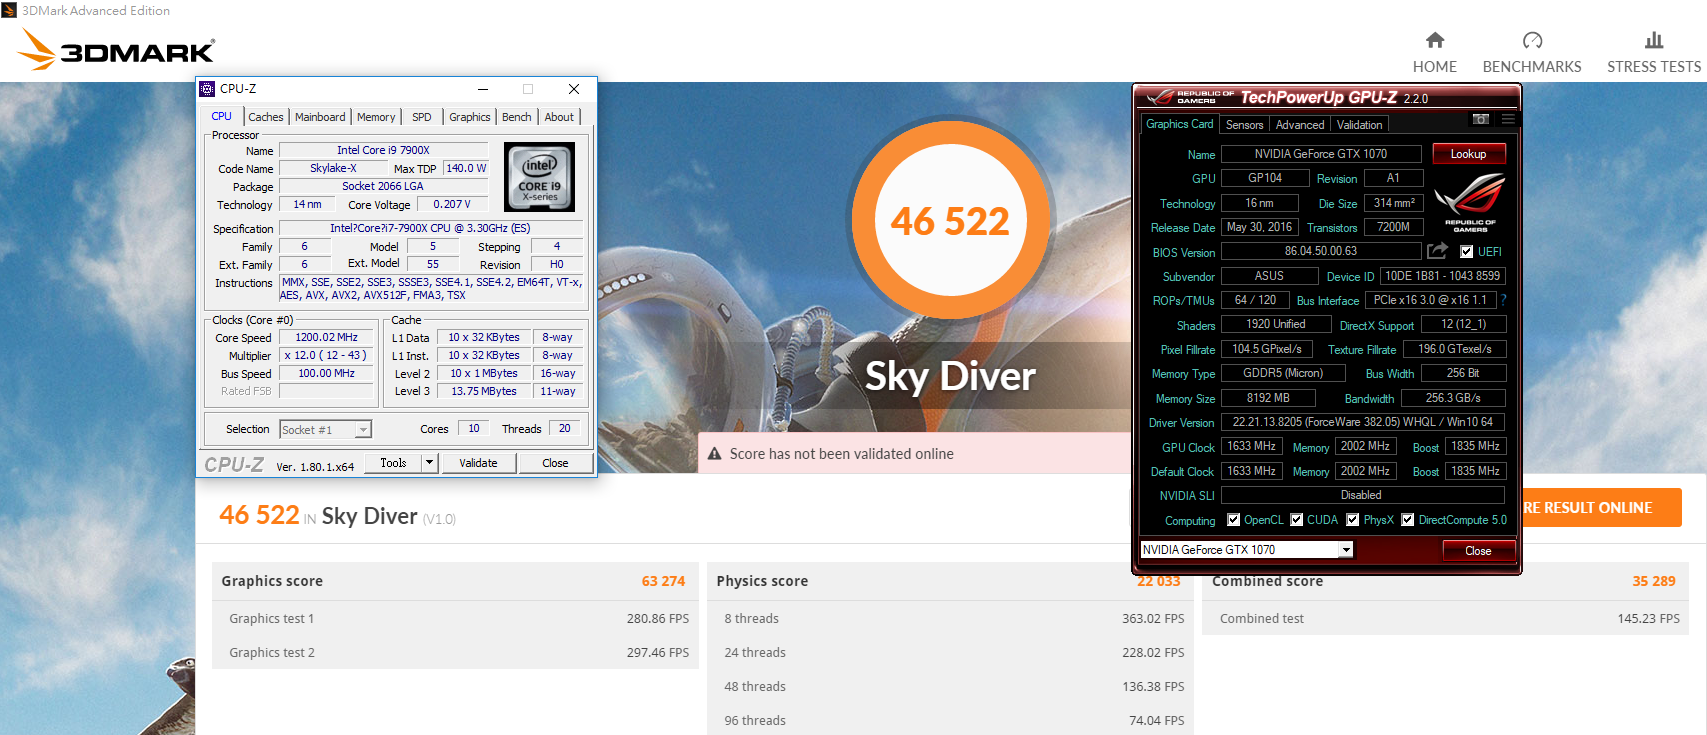The image size is (1707, 735).
Task: Click the GPU-Z screenshot camera icon
Action: point(1481,119)
